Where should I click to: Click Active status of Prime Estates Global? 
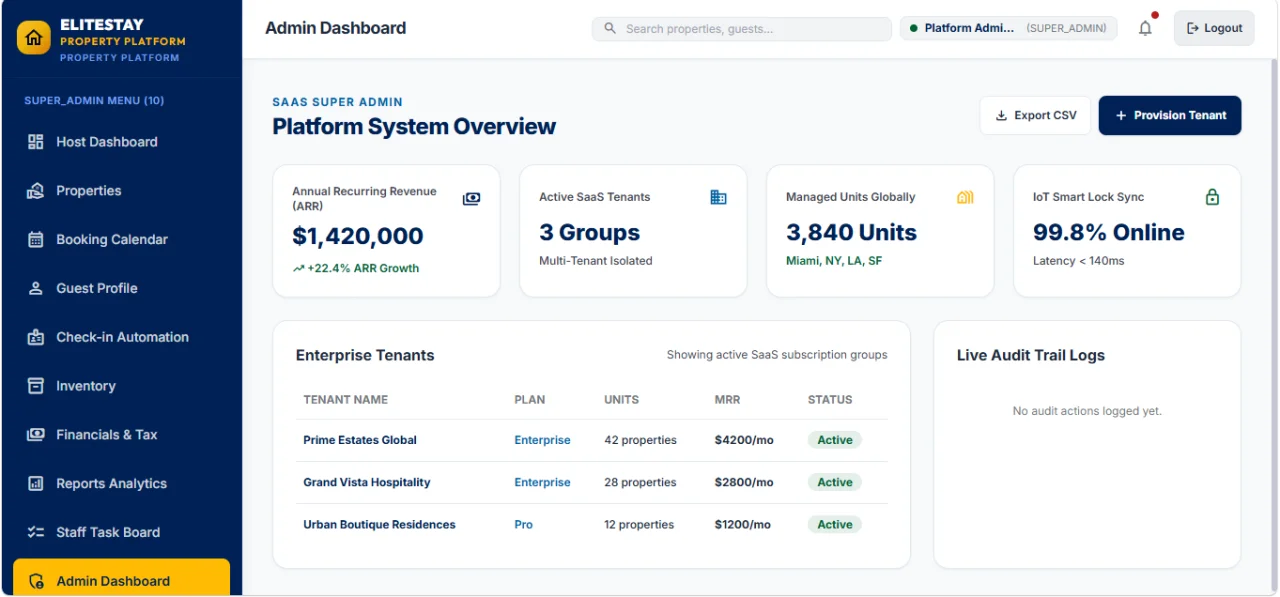point(835,440)
